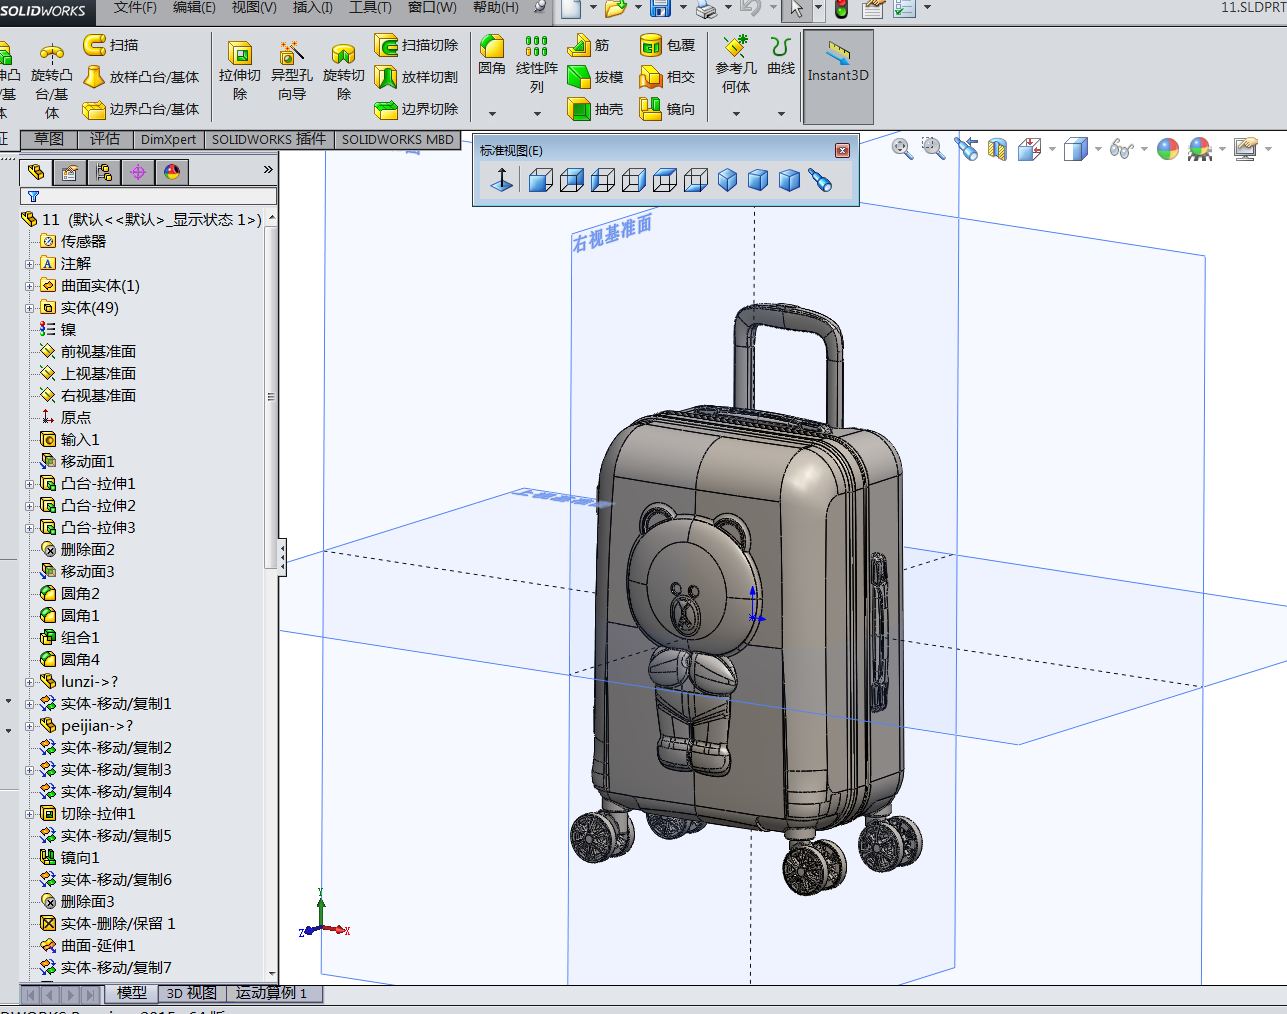Viewport: 1287px width, 1014px height.
Task: Toggle the Instant3D button
Action: click(x=838, y=75)
